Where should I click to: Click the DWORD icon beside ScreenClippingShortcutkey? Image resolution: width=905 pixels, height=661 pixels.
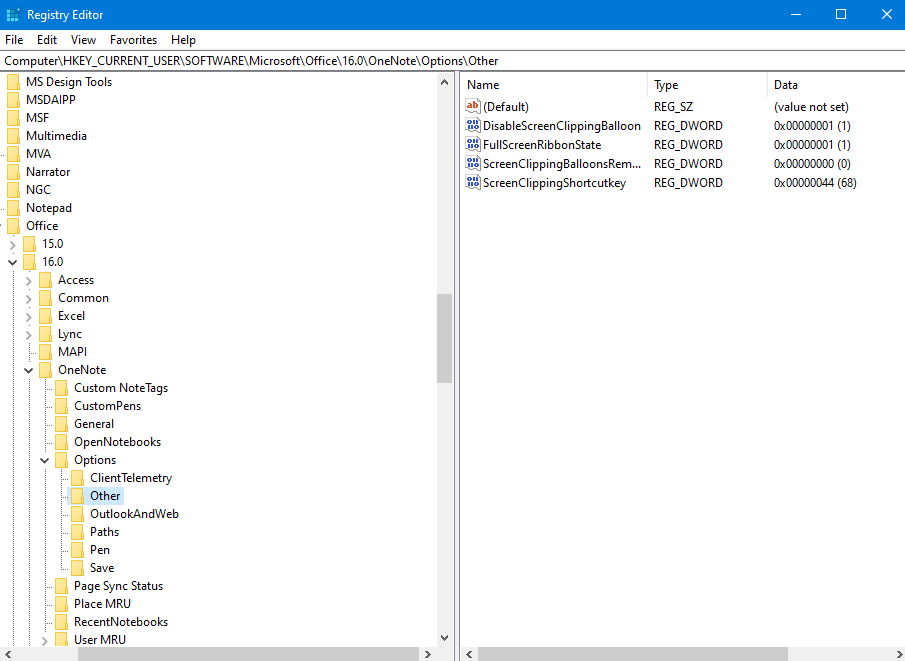[473, 183]
